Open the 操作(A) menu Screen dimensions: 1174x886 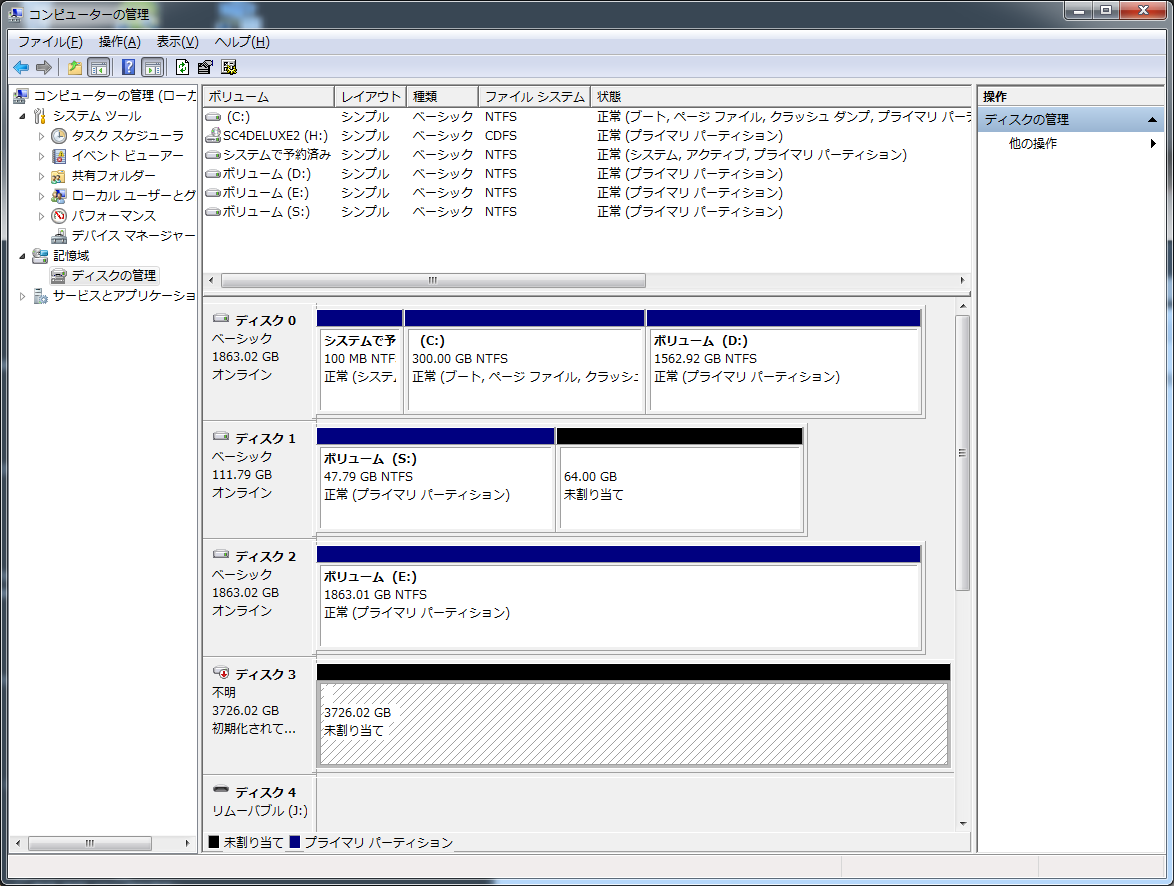(x=119, y=42)
